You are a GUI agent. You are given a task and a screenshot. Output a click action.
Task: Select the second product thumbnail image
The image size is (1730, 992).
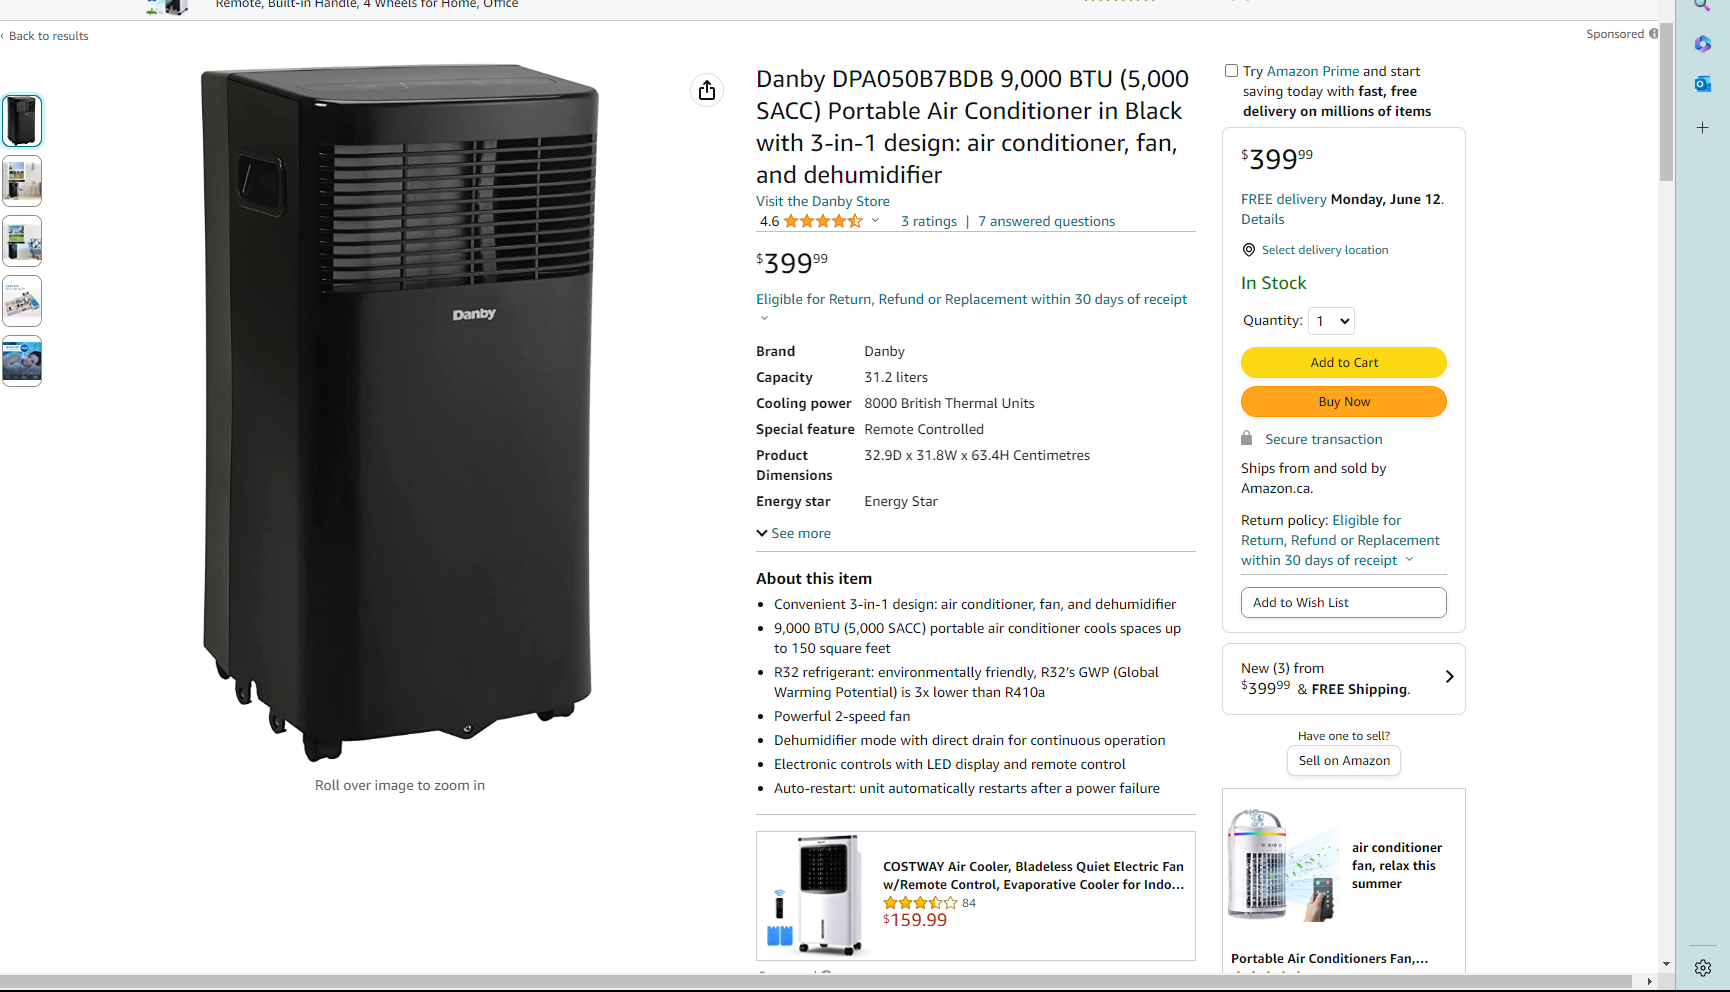pyautogui.click(x=22, y=181)
